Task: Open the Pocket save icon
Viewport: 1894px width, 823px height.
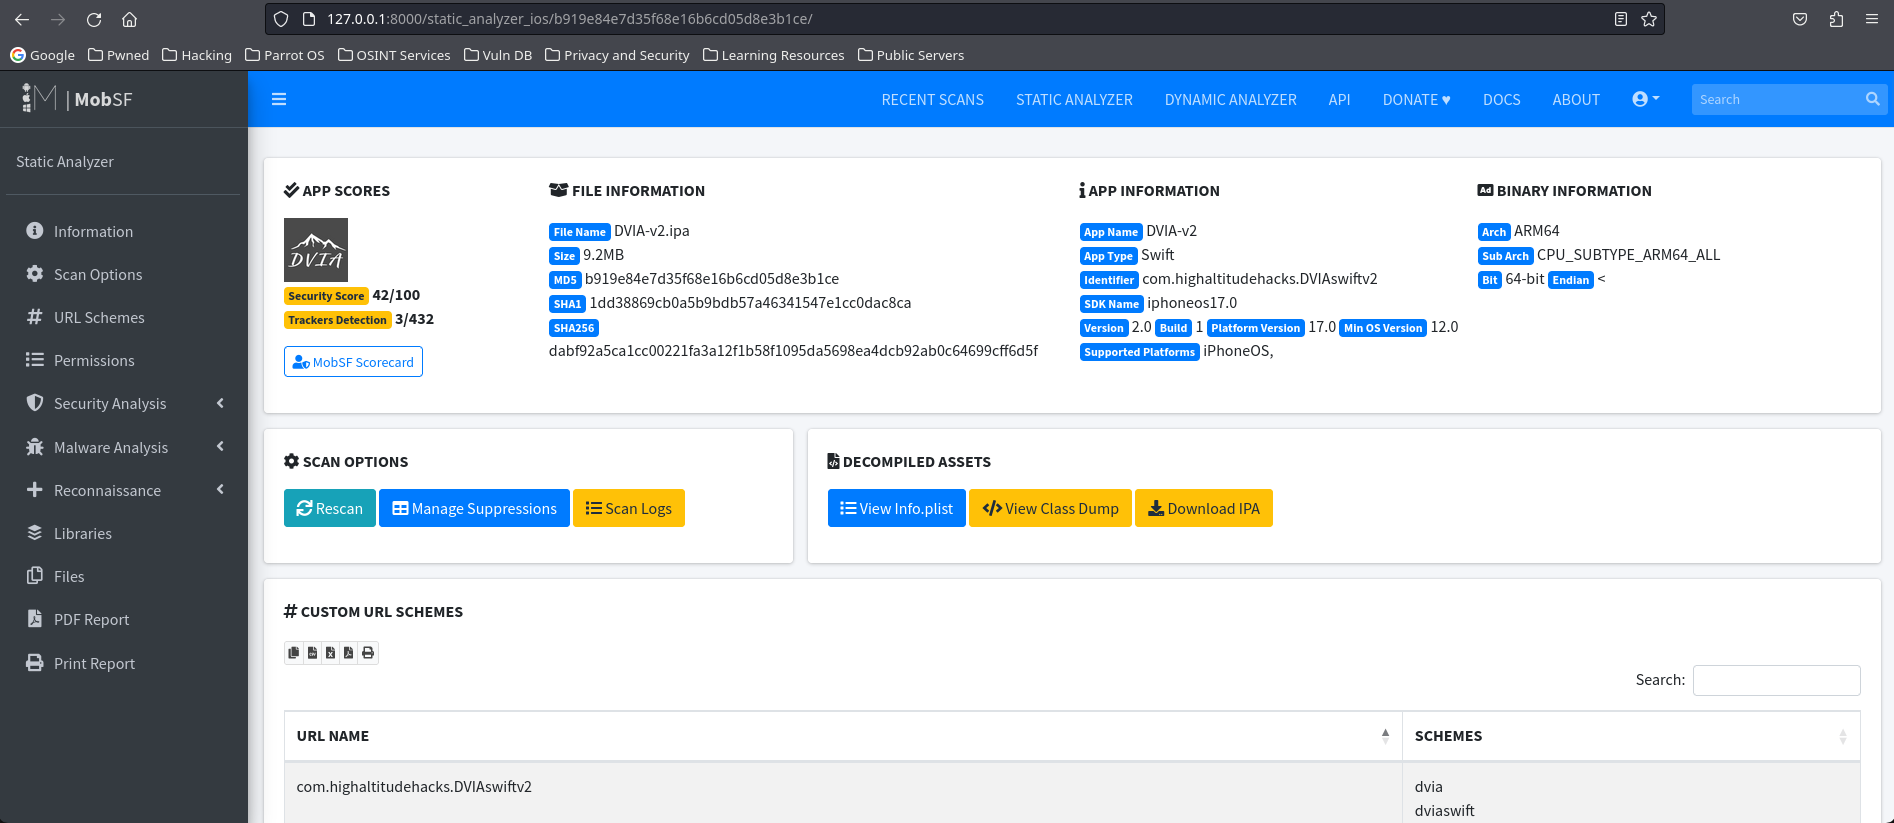Action: (x=1800, y=19)
